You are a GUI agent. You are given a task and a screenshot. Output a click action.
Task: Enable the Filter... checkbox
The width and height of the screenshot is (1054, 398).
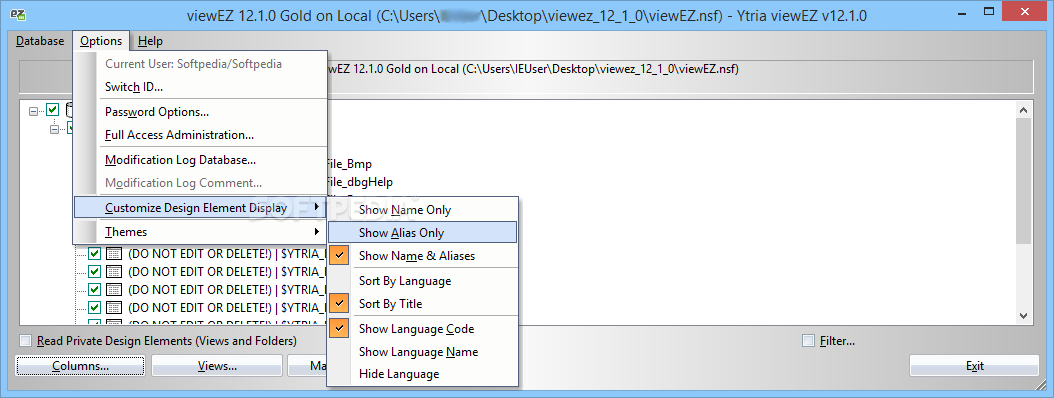tap(809, 341)
